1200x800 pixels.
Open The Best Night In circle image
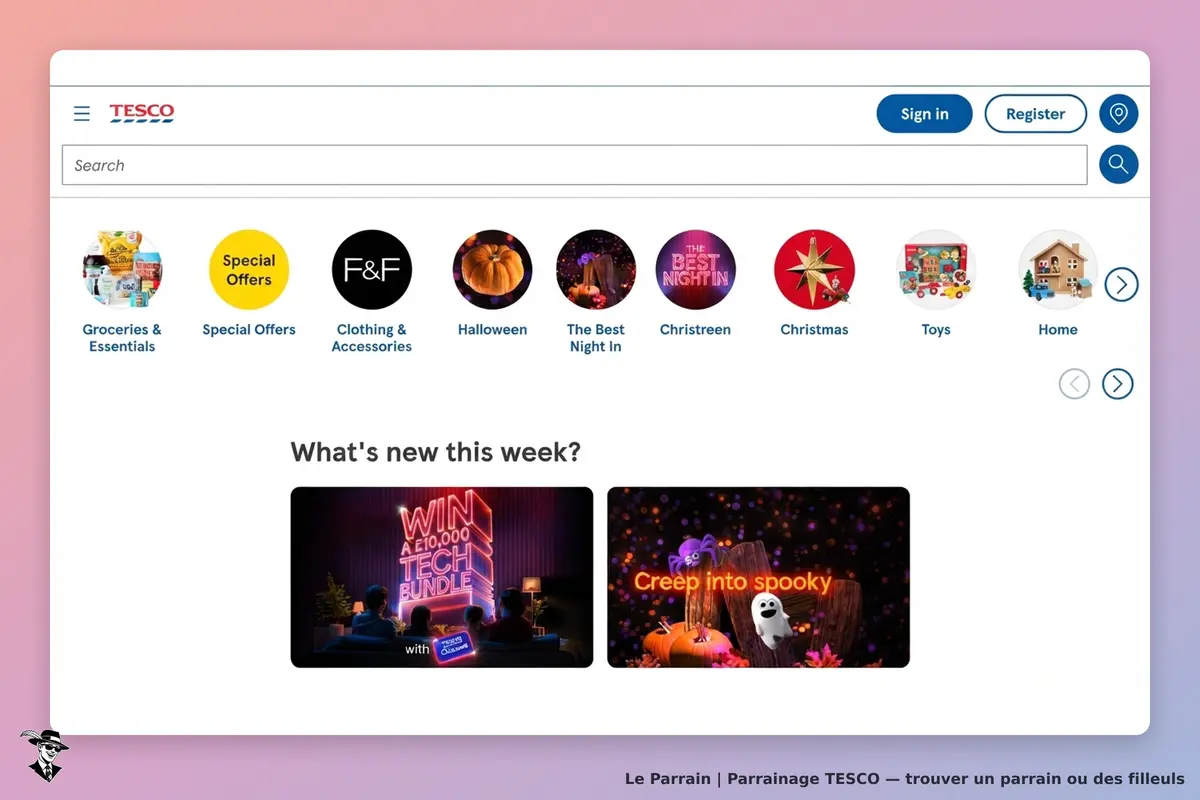coord(596,270)
